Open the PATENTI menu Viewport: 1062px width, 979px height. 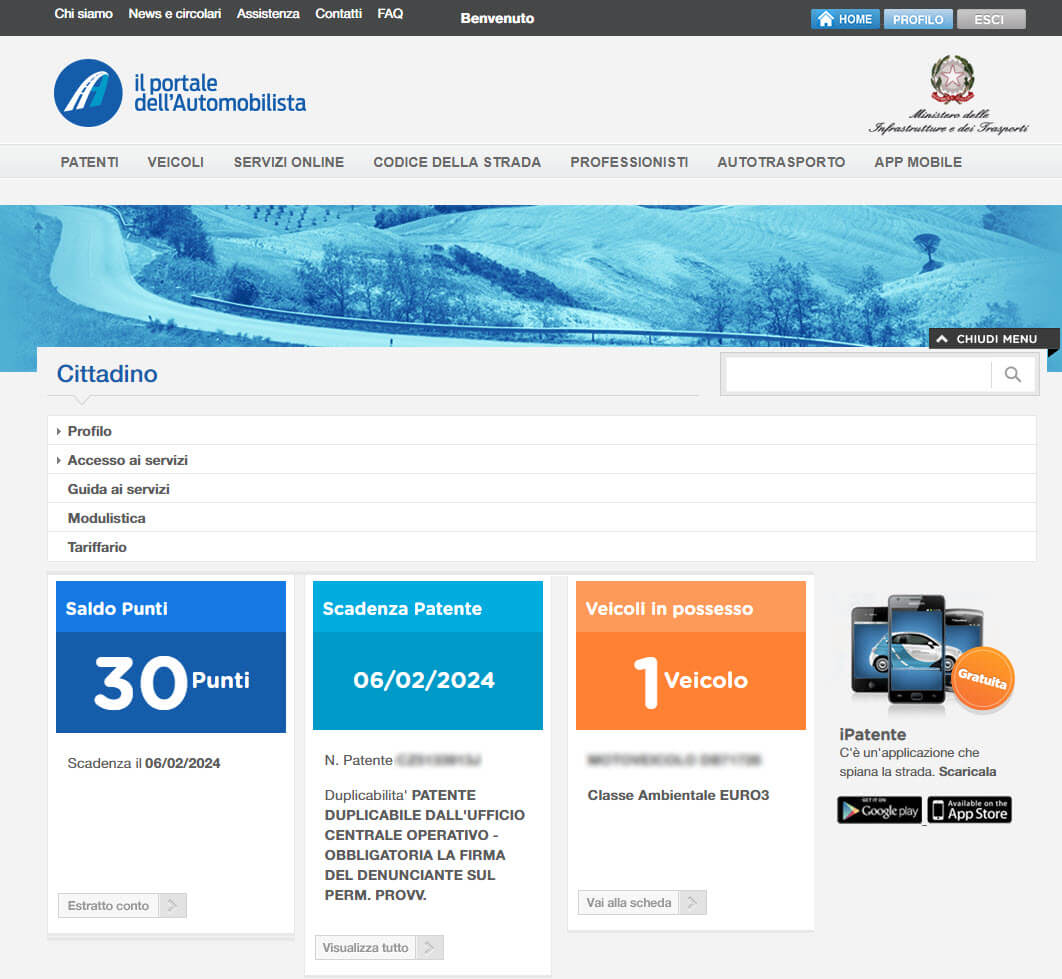(x=89, y=162)
